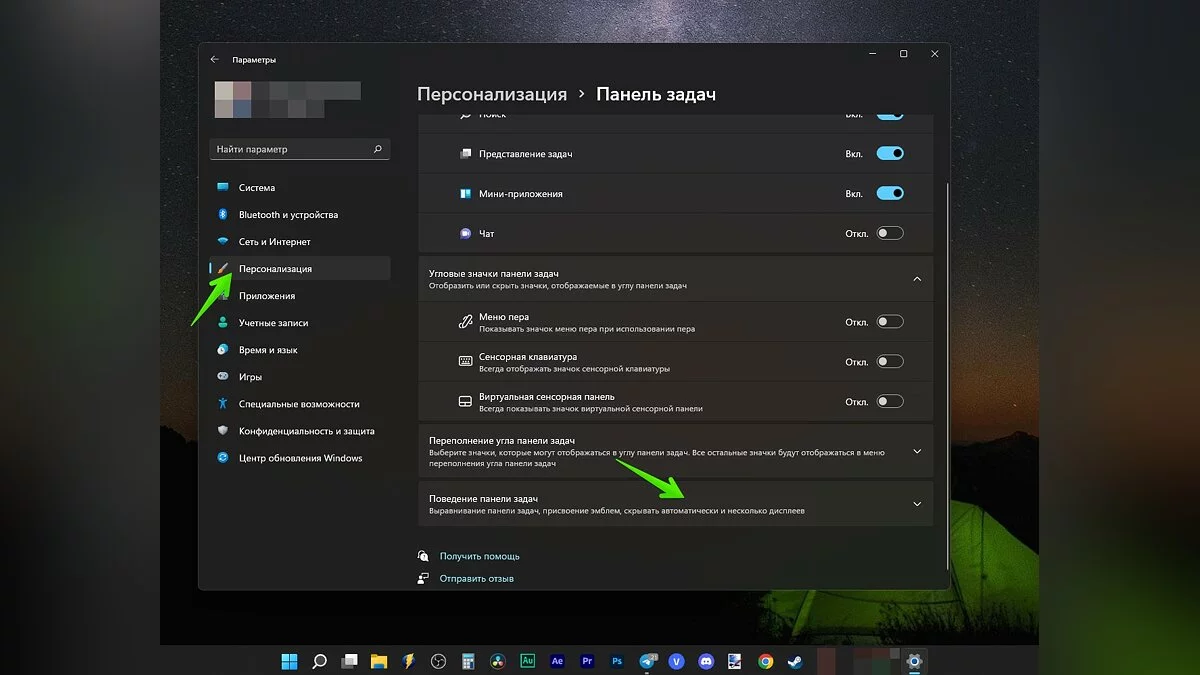Click the Windows Start button
Viewport: 1200px width, 675px height.
(x=289, y=661)
